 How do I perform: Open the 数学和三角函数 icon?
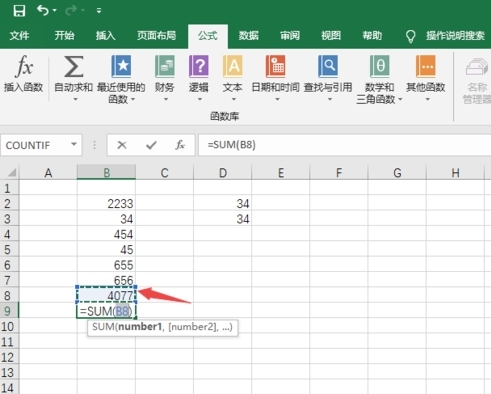[x=379, y=66]
